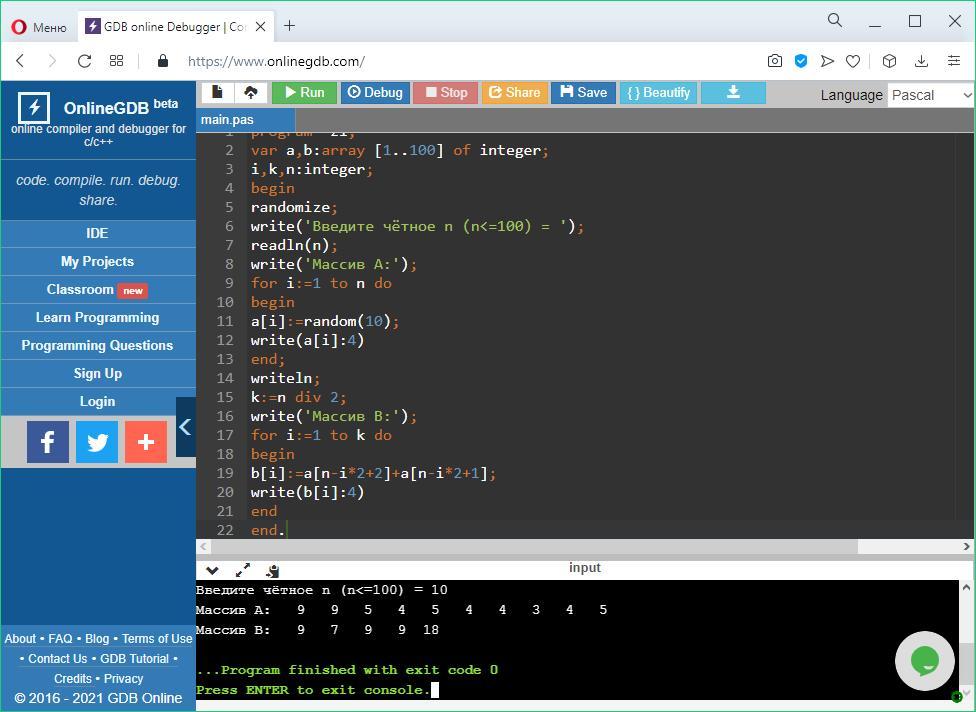Screen dimensions: 976x712
Task: Close the GDB online Debugger tab
Action: (x=261, y=27)
